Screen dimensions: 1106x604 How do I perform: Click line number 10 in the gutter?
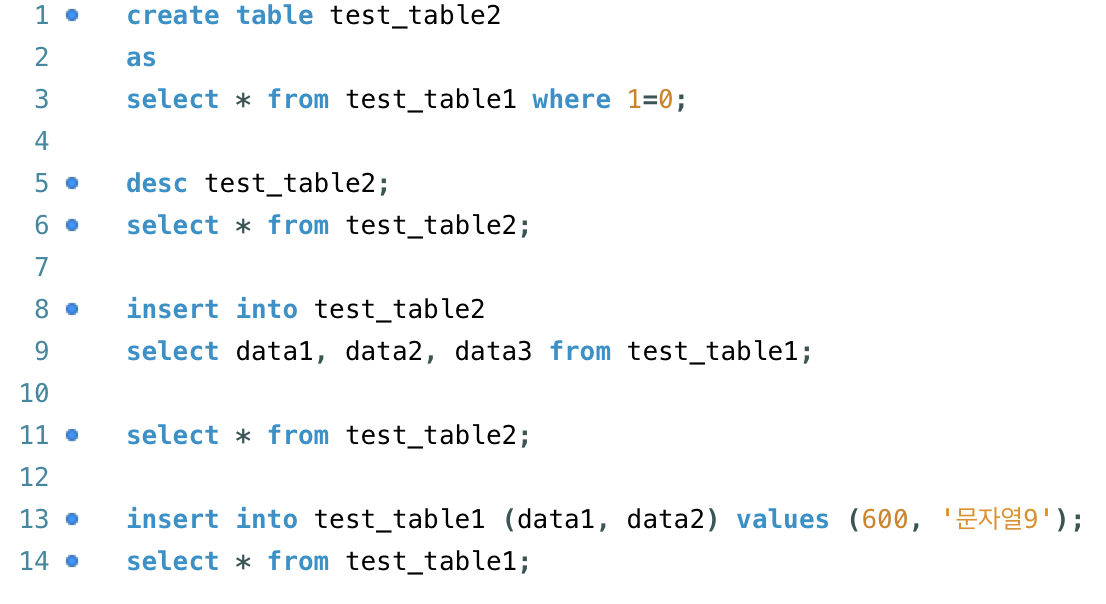[35, 393]
